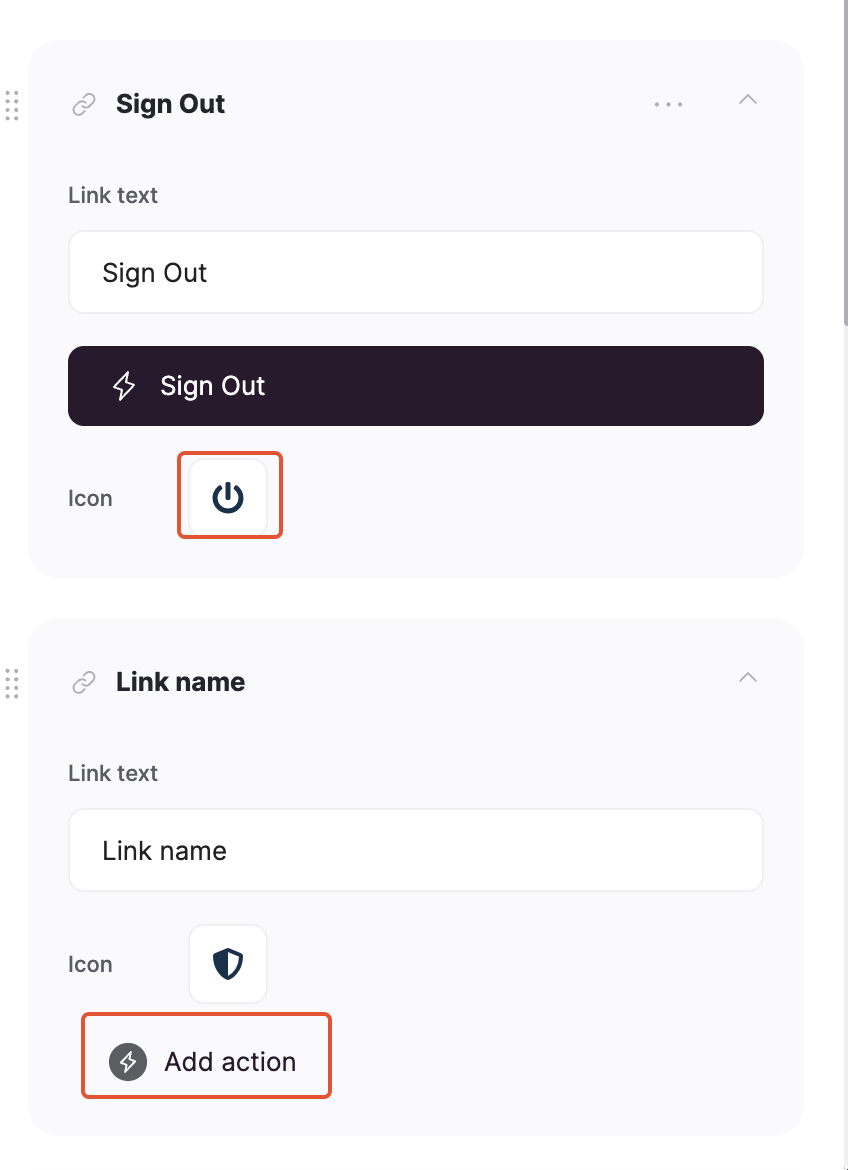Click the lightning icon inside Add action

point(127,1061)
